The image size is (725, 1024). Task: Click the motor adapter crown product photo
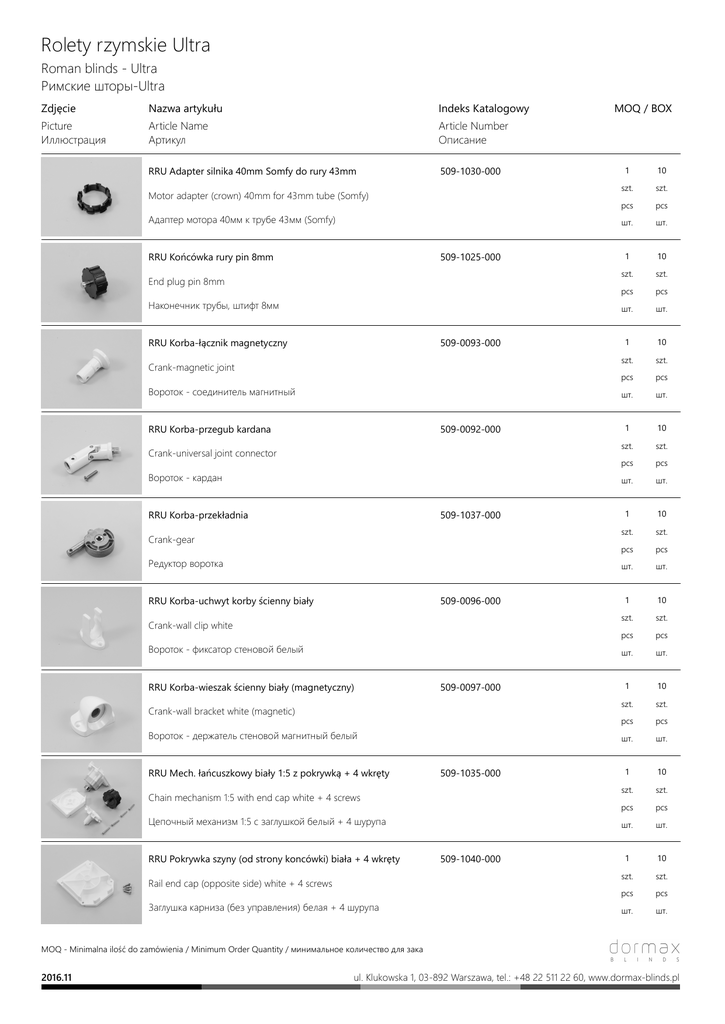click(91, 195)
